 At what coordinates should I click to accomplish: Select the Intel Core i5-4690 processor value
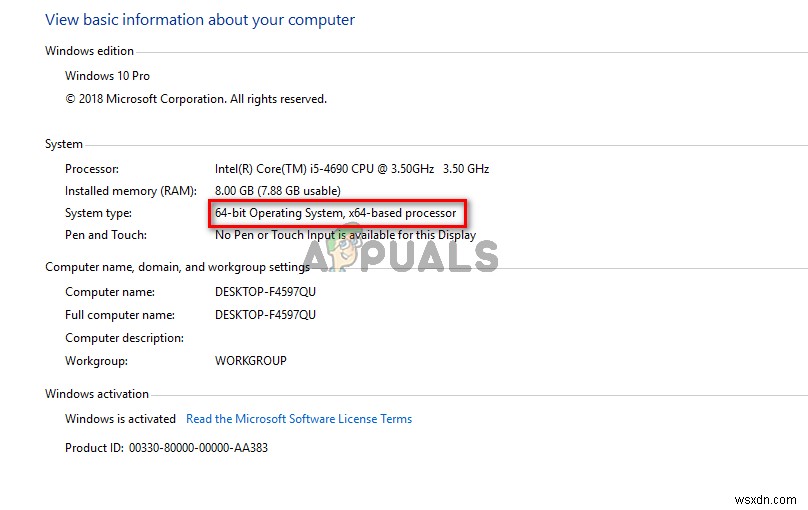point(352,169)
